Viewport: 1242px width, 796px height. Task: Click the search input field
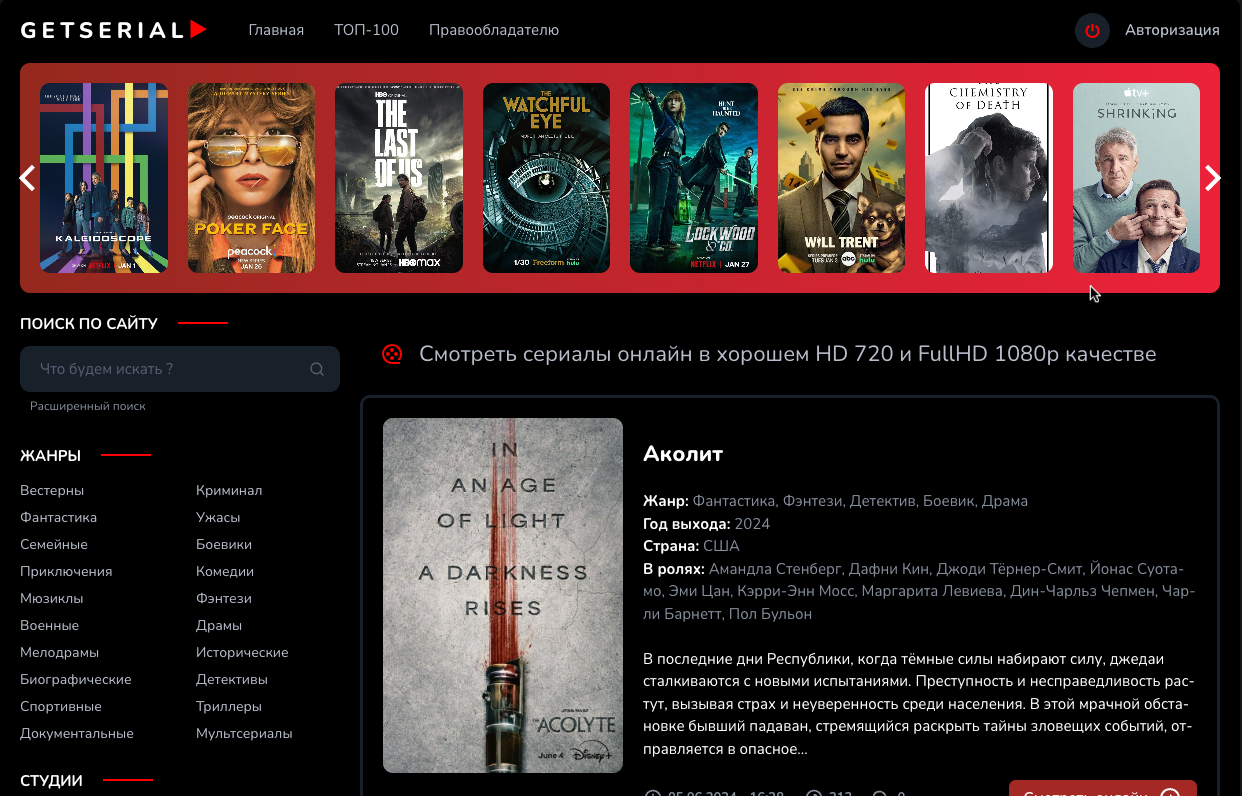pyautogui.click(x=160, y=369)
